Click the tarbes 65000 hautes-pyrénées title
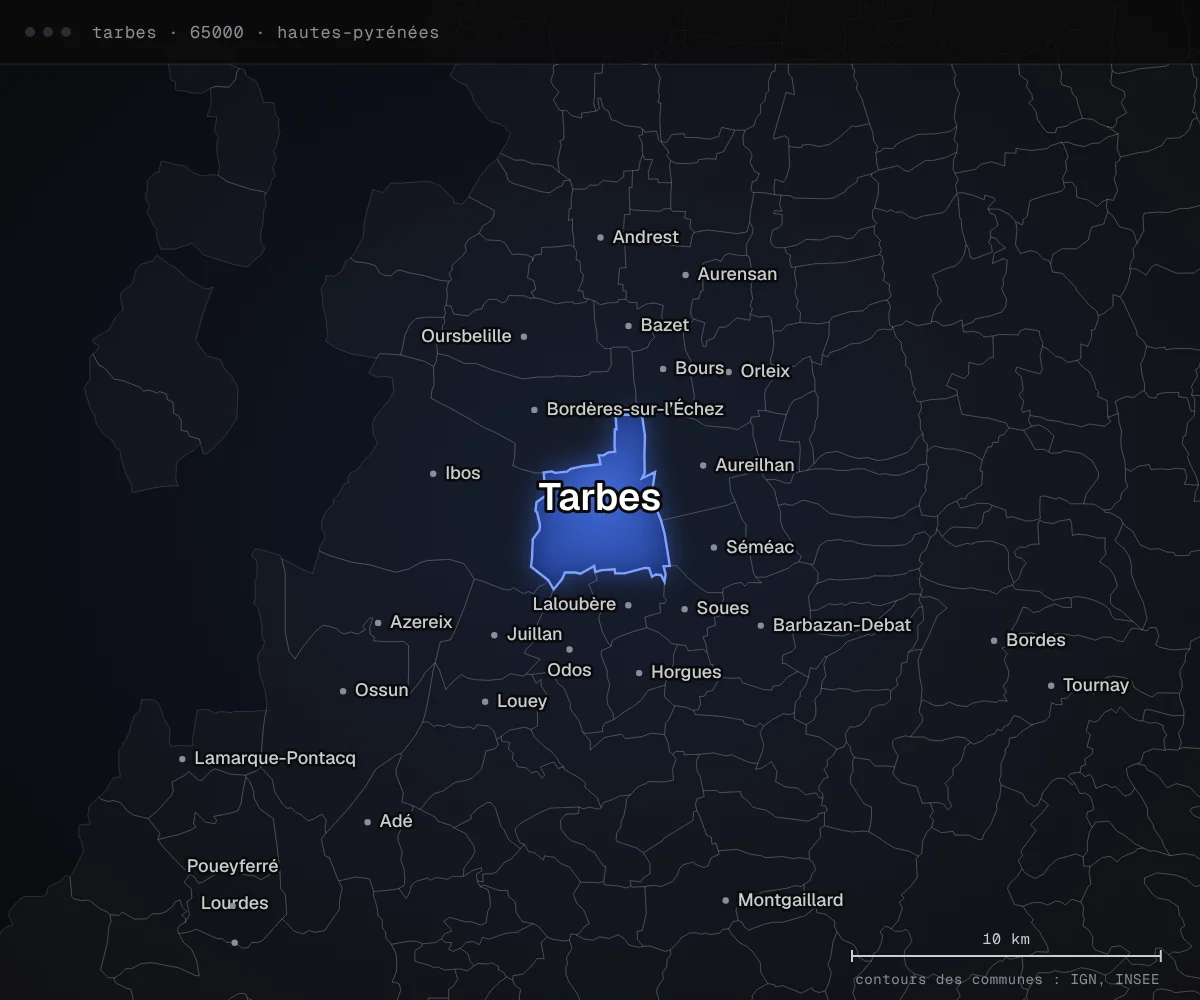Image resolution: width=1200 pixels, height=1000 pixels. point(265,32)
